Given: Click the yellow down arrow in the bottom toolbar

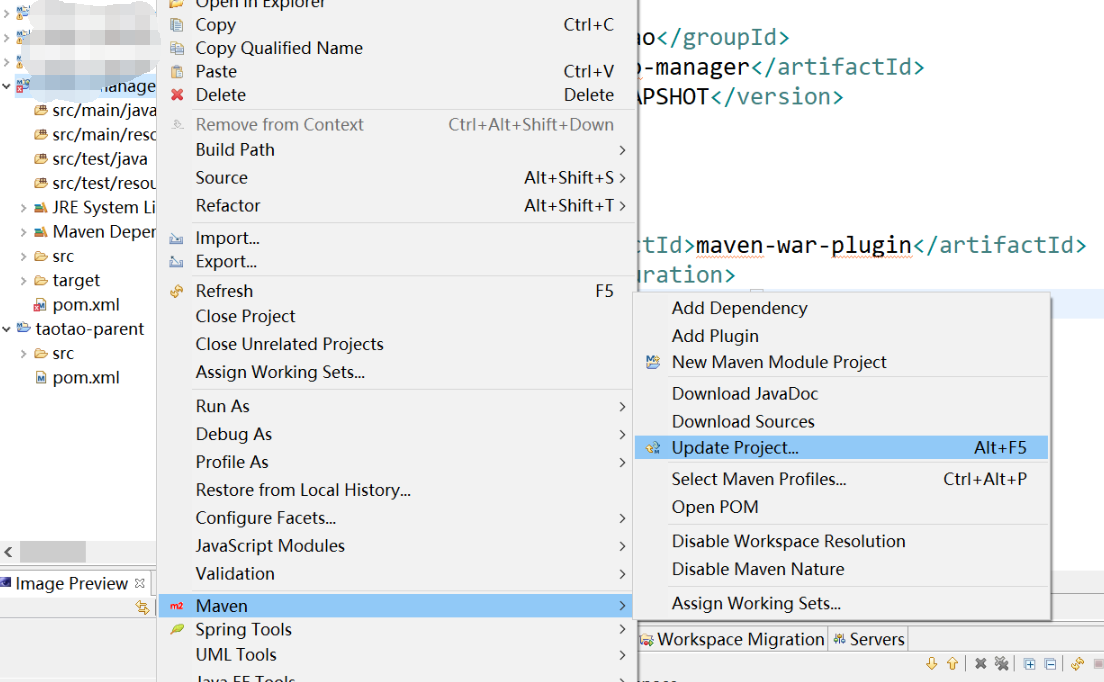Looking at the screenshot, I should coord(932,664).
